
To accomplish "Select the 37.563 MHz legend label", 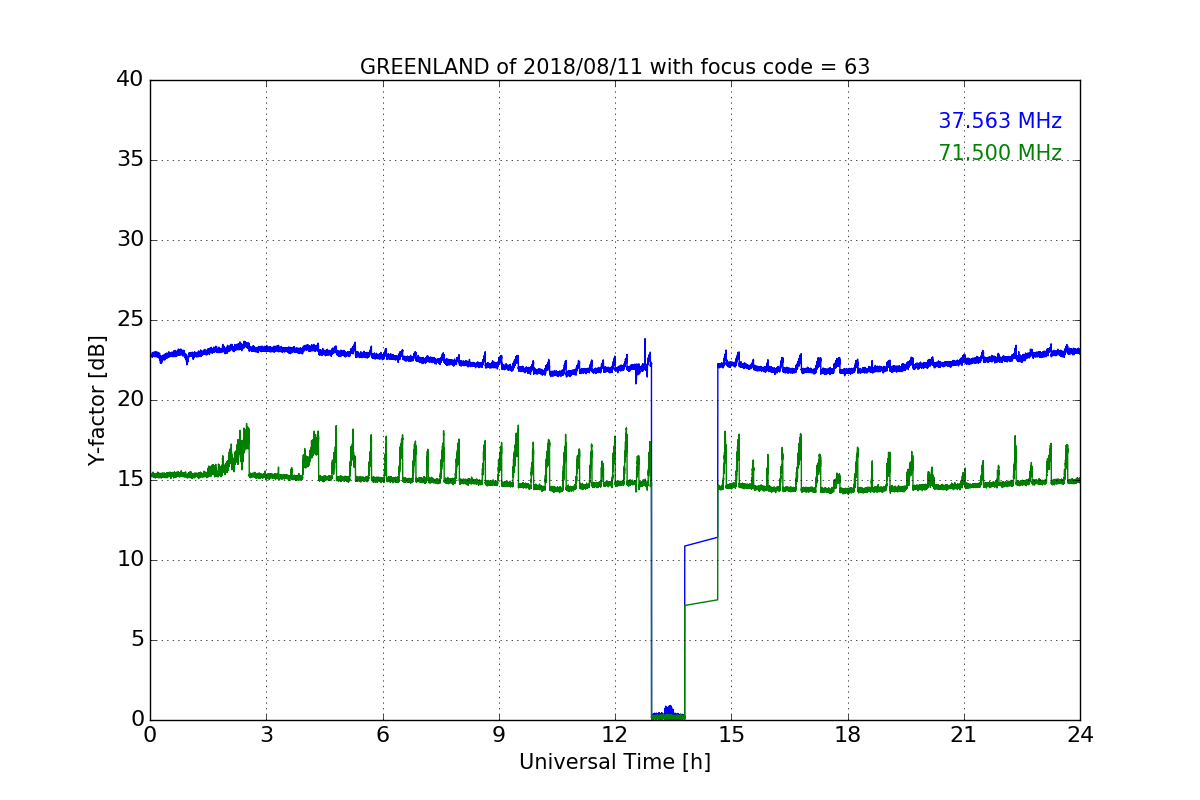I will [1000, 121].
